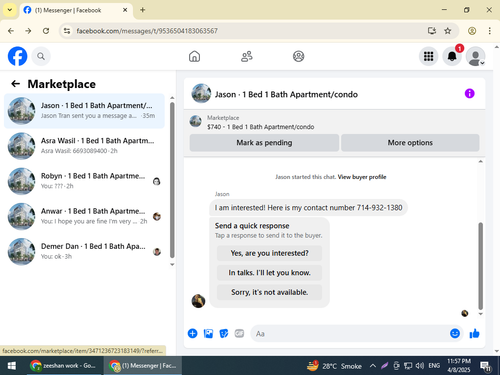Screen dimensions: 500x375
Task: Open the account profile picture menu
Action: click(475, 56)
